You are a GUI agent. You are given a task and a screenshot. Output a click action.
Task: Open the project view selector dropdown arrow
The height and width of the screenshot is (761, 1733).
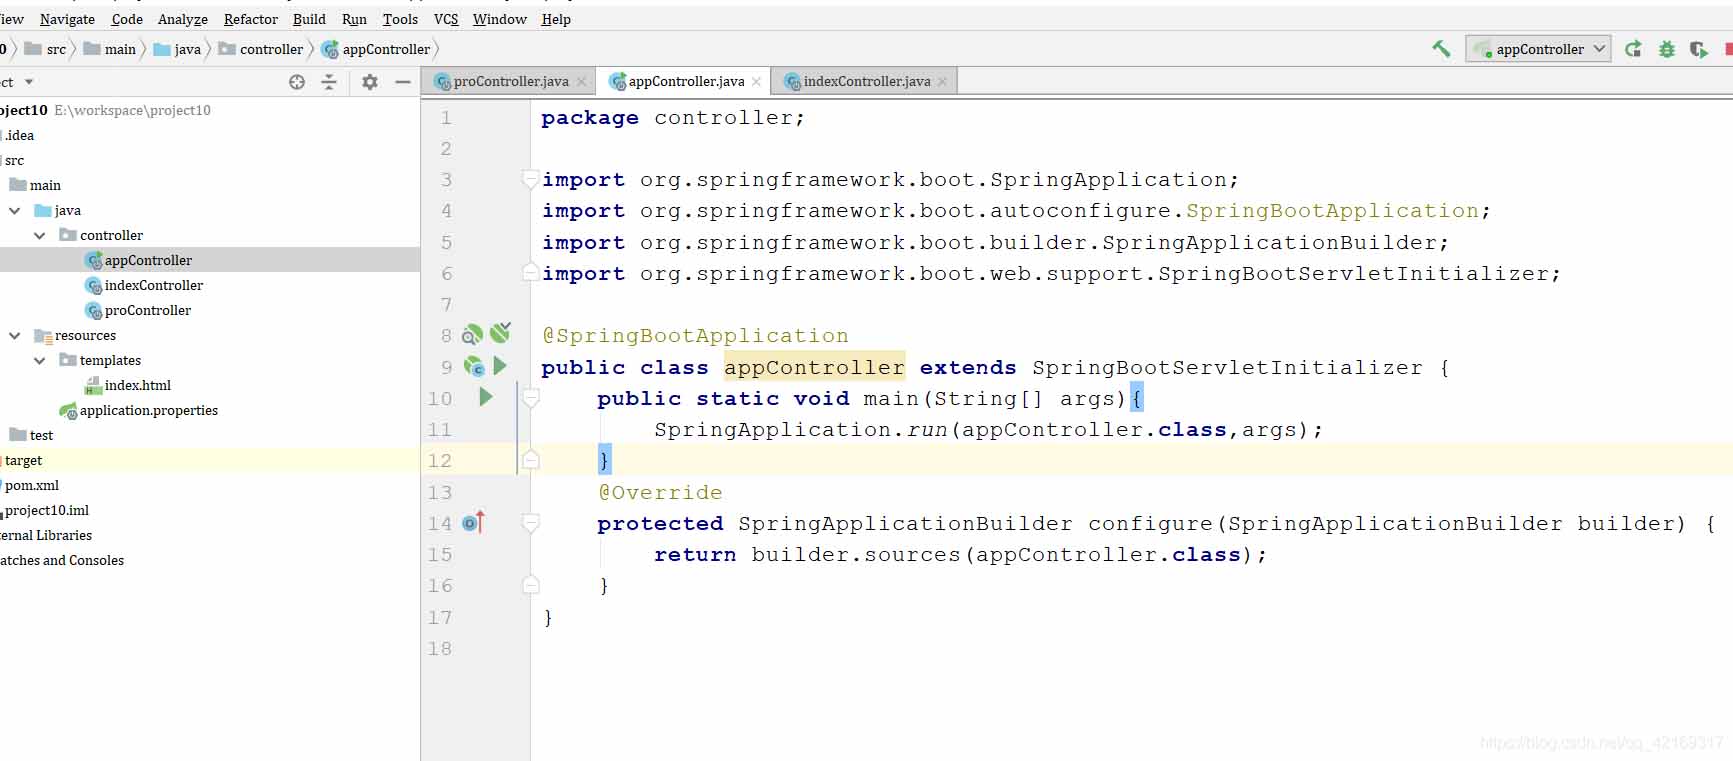click(x=29, y=82)
